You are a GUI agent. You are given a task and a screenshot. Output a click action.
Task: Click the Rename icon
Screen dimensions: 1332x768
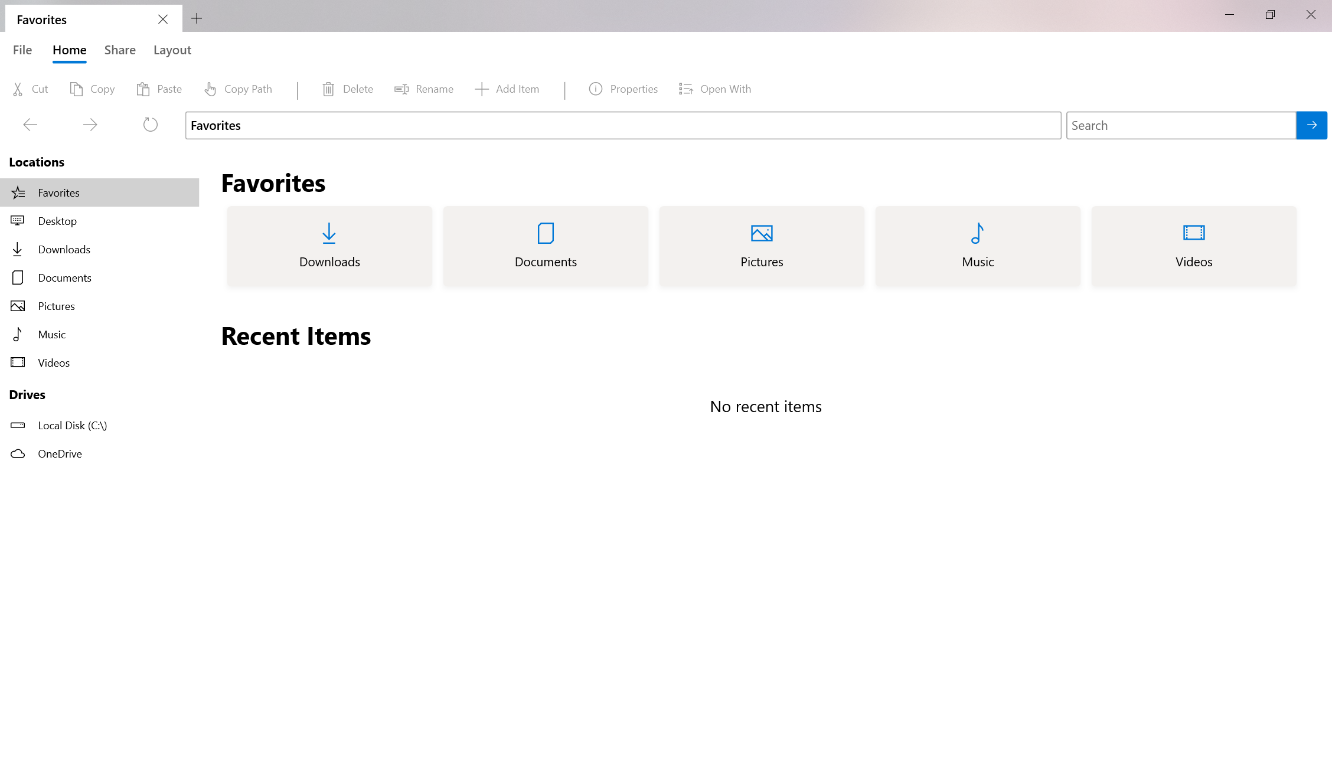[401, 89]
